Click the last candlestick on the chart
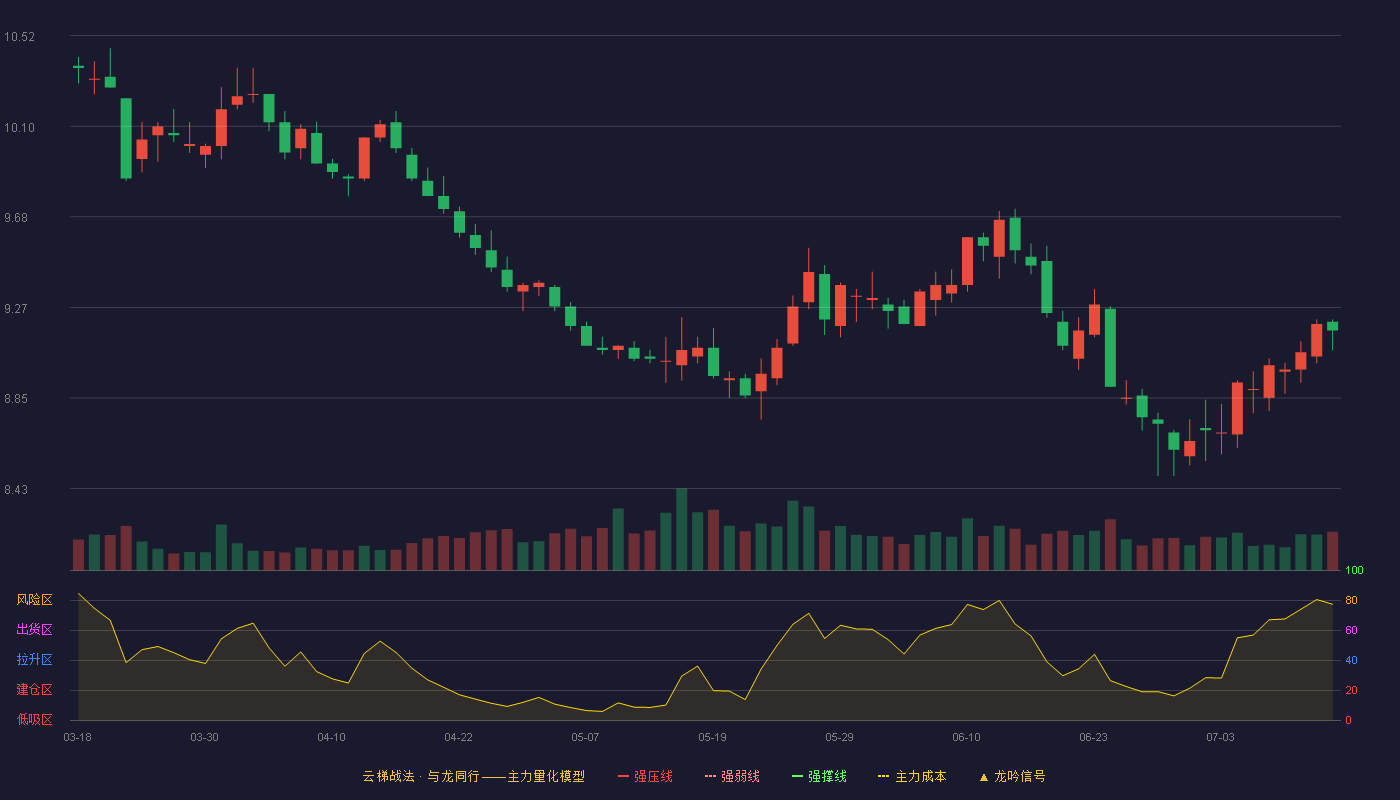 (x=1332, y=335)
